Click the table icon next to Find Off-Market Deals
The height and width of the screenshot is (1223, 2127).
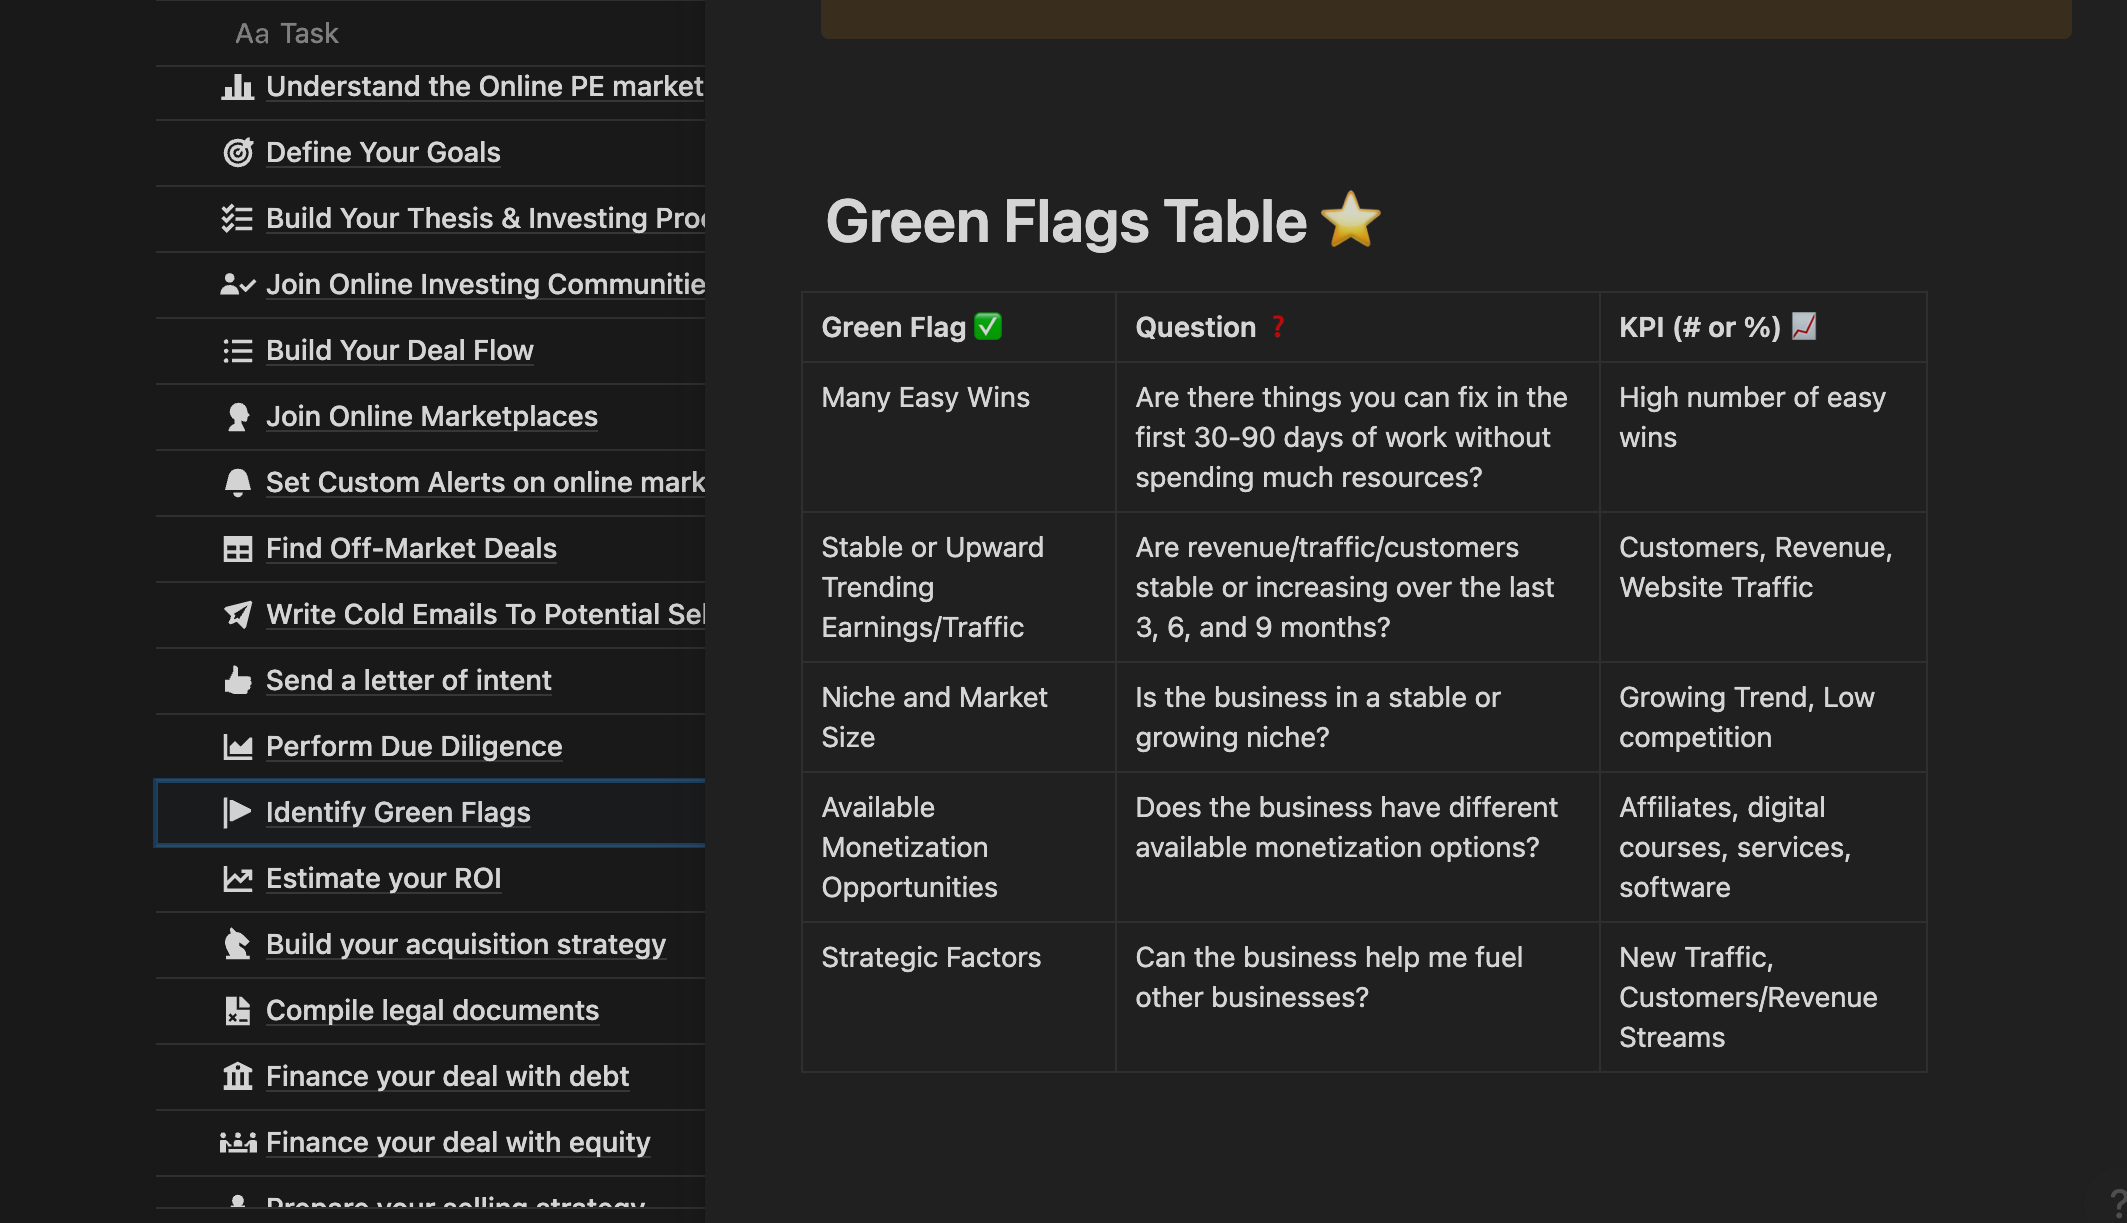[237, 548]
